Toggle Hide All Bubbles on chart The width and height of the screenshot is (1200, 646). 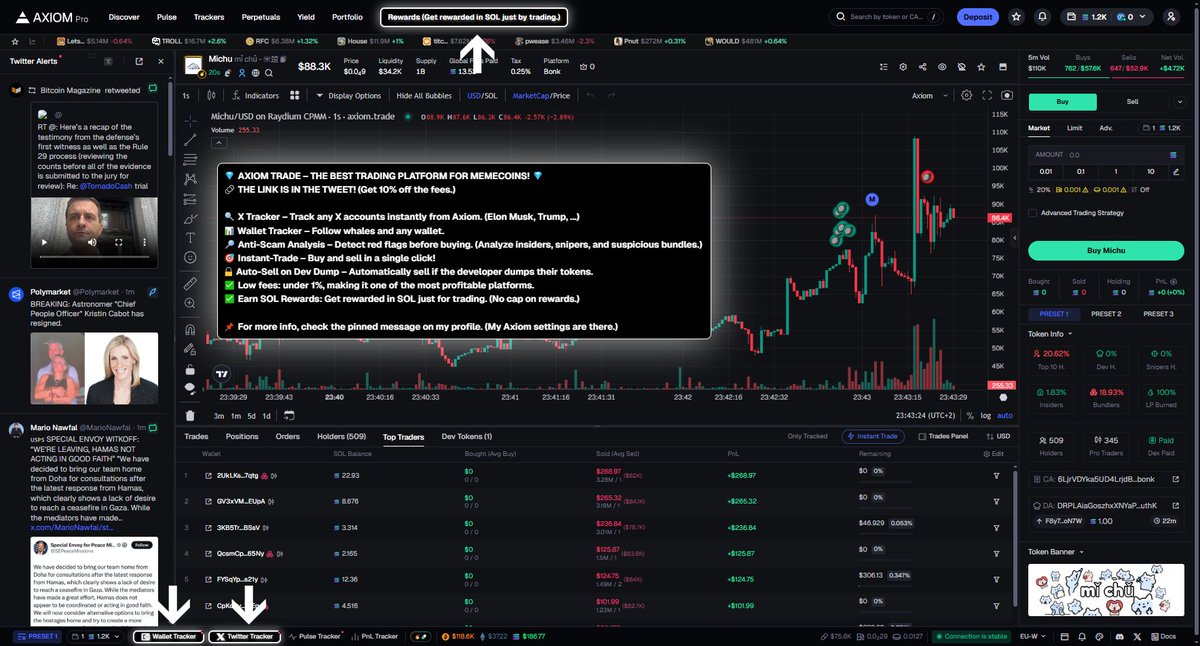(x=424, y=96)
